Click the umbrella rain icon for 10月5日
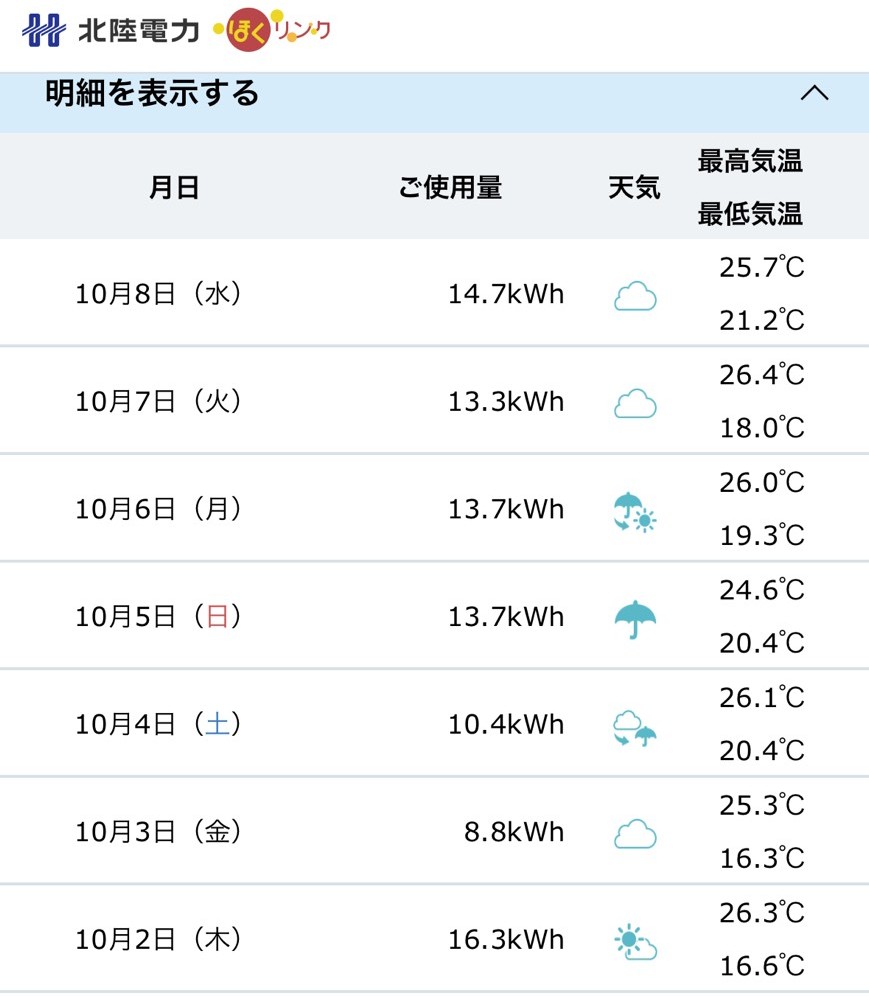This screenshot has height=997, width=869. point(635,618)
